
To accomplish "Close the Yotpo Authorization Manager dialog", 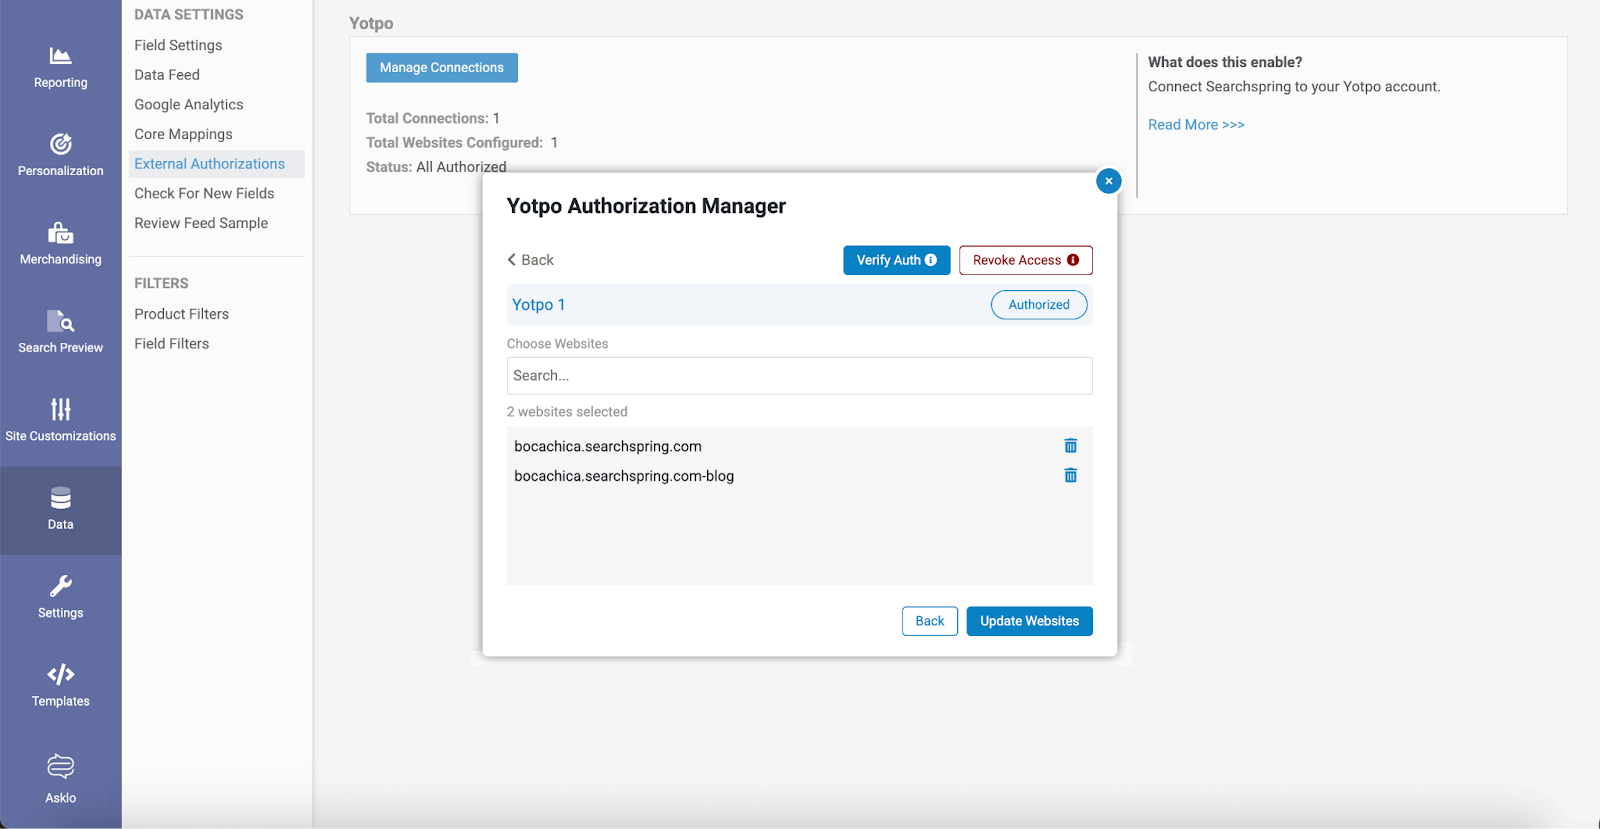I will (x=1108, y=181).
